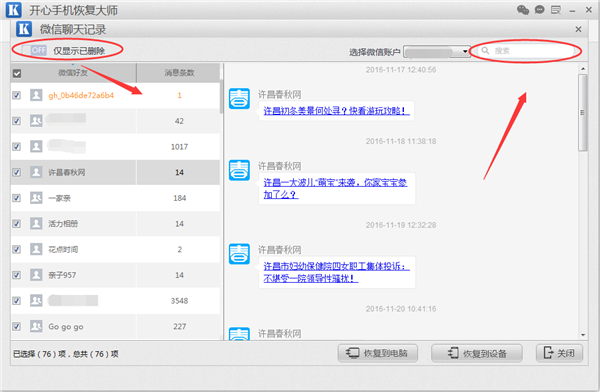Click avatar icon in 1017-message row

36,146
